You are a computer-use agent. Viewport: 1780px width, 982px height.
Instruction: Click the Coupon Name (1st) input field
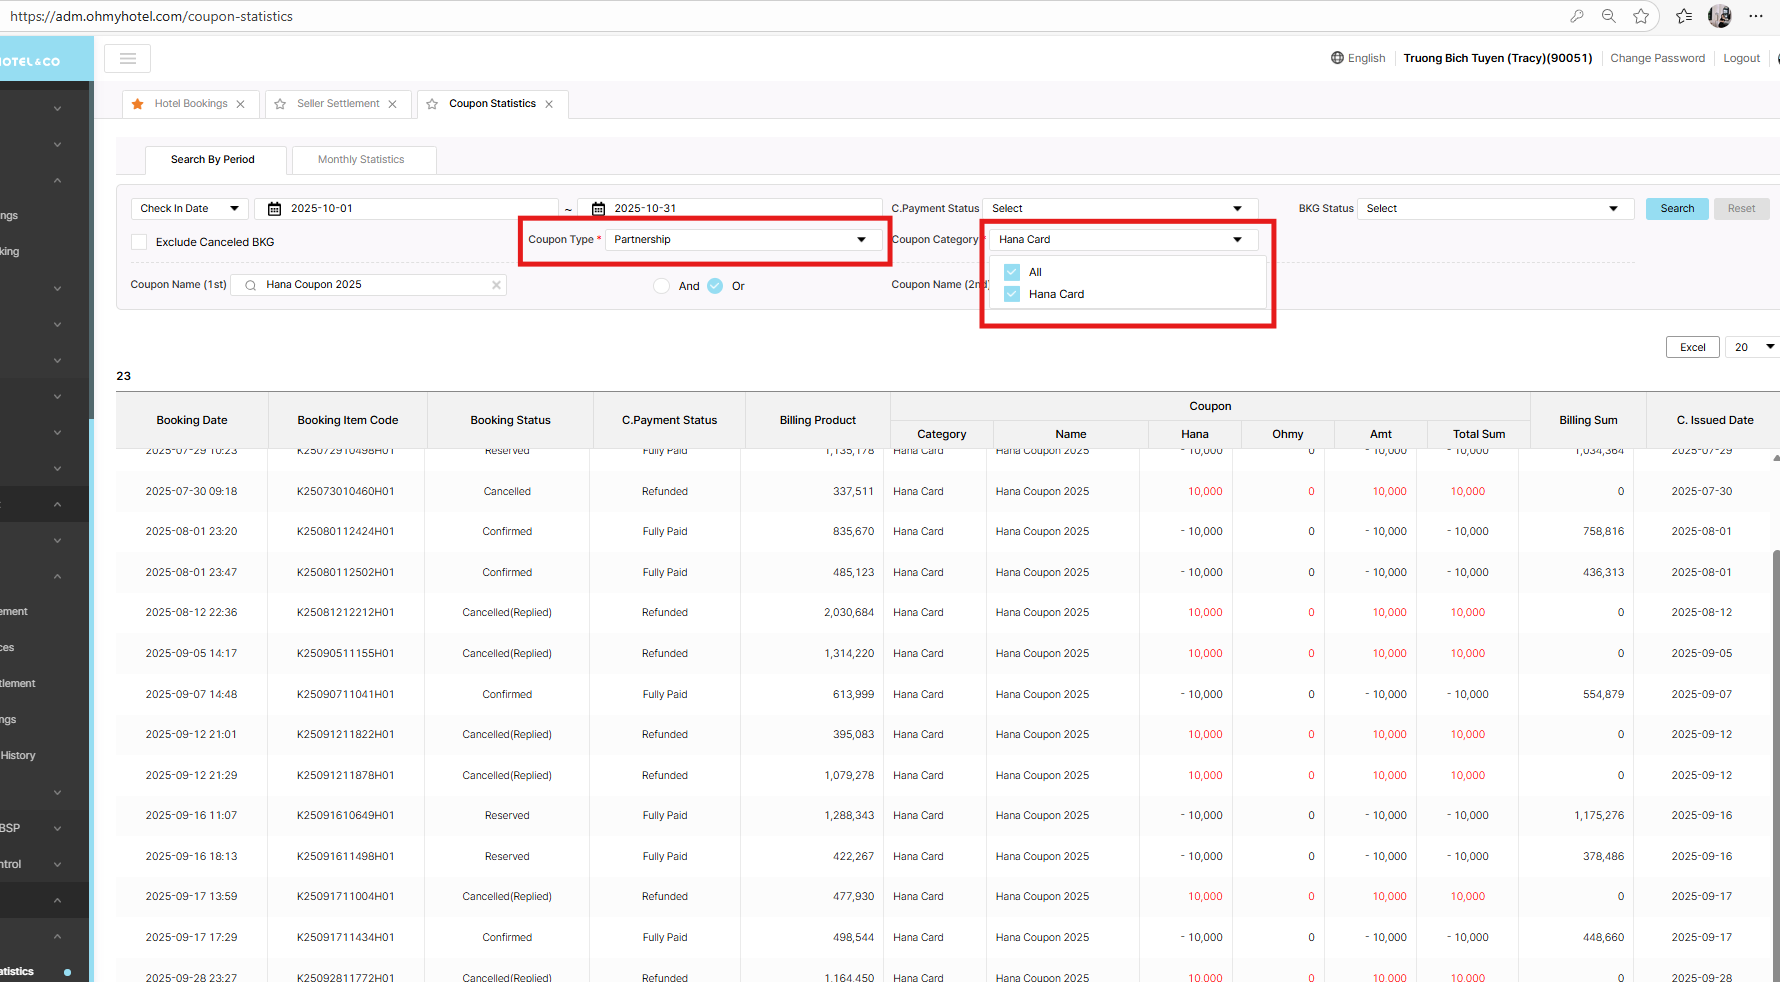coord(375,285)
